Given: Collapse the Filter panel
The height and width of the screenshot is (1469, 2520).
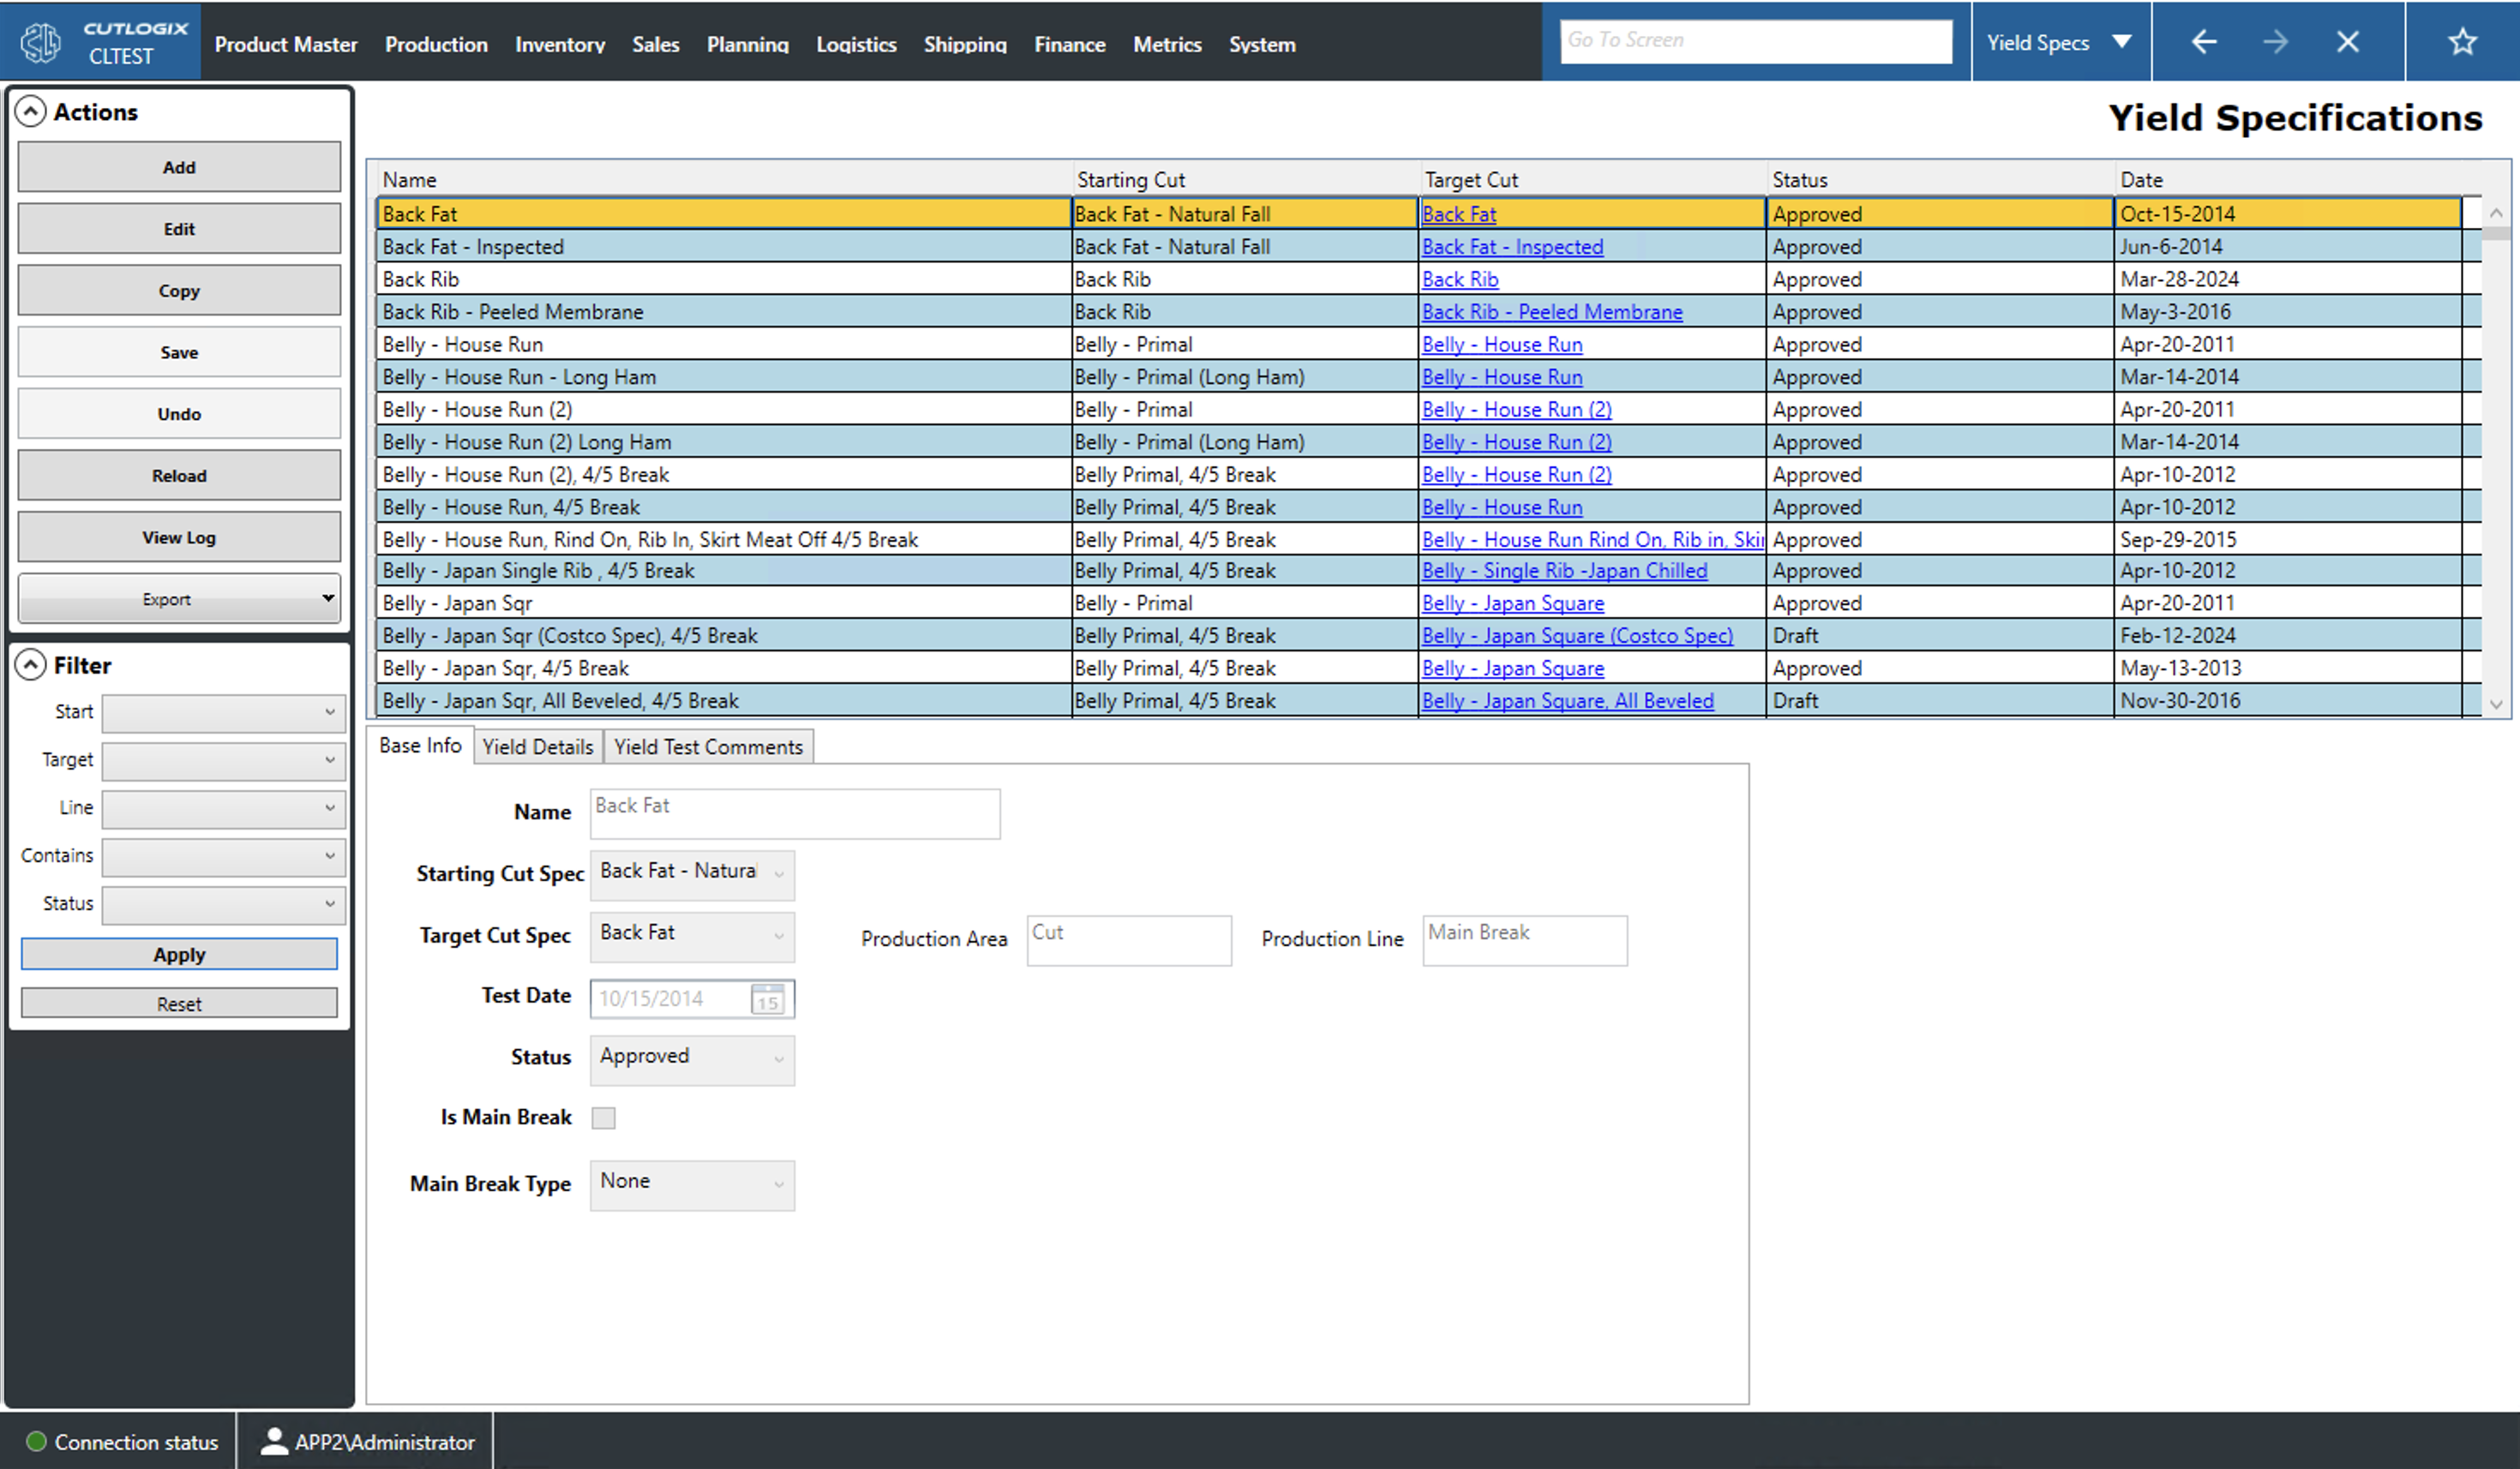Looking at the screenshot, I should pyautogui.click(x=31, y=664).
